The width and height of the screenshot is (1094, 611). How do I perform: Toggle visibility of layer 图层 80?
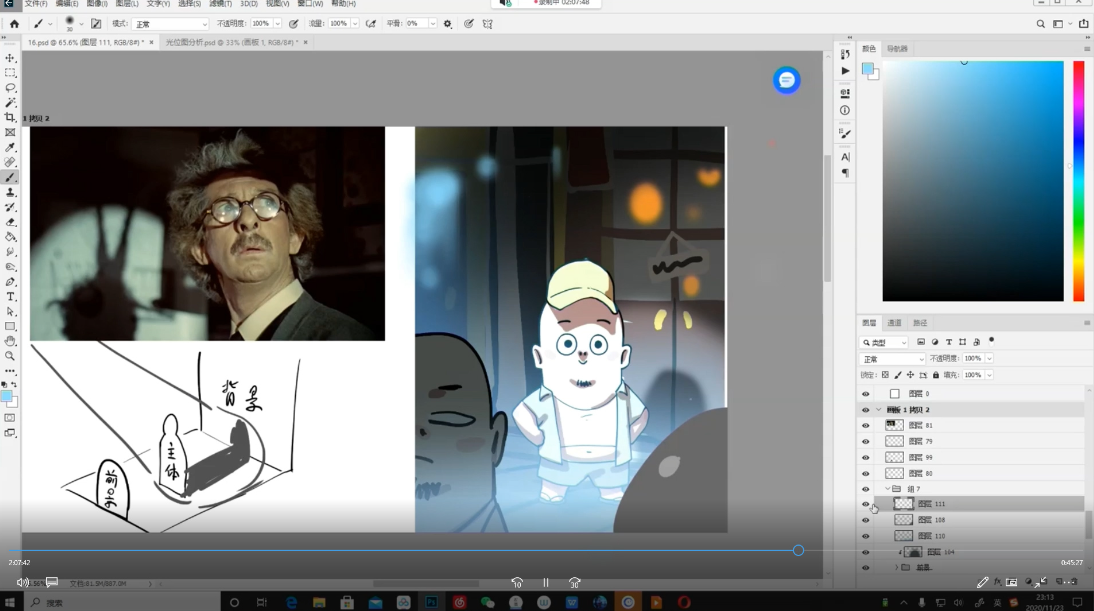tap(866, 474)
